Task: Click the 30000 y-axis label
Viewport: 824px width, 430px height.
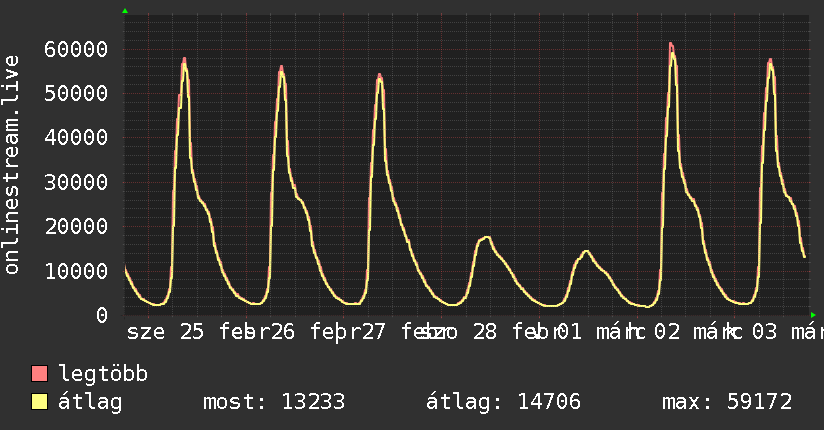Action: pyautogui.click(x=76, y=182)
